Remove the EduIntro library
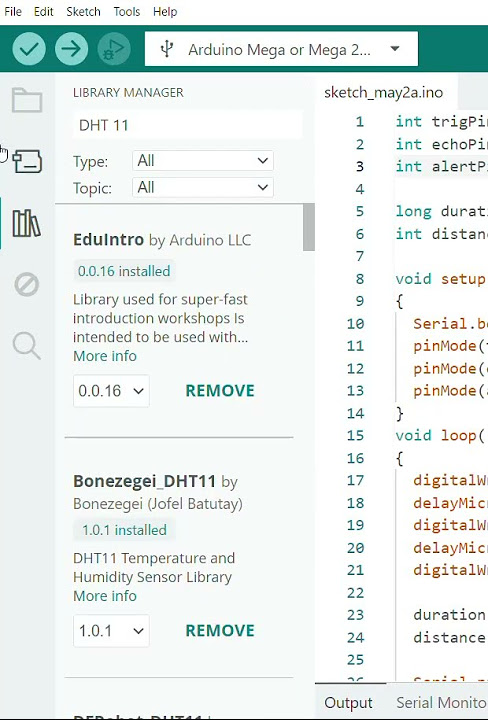Image resolution: width=488 pixels, height=720 pixels. click(220, 391)
